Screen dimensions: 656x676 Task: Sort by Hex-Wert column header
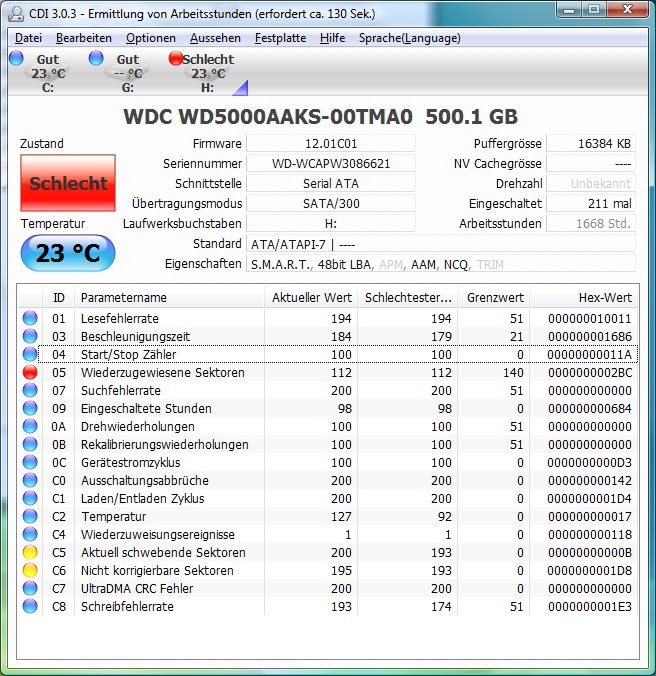(x=583, y=297)
